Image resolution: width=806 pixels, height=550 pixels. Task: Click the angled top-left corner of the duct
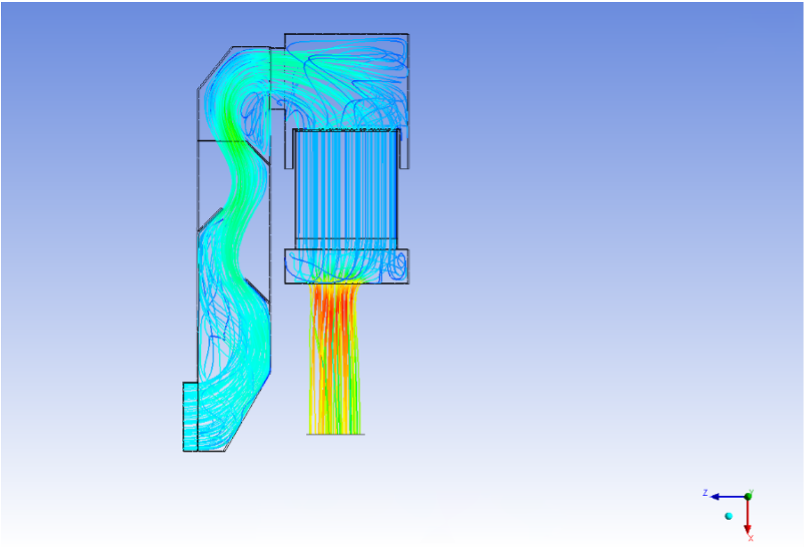tap(213, 67)
